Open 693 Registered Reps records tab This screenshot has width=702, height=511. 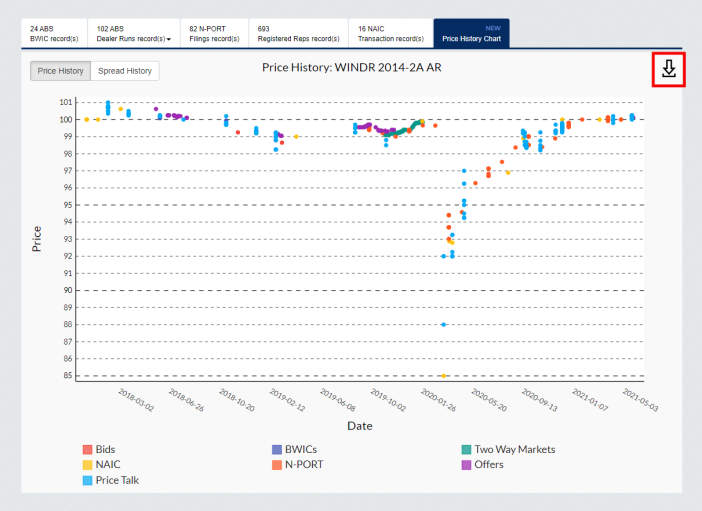click(x=296, y=33)
